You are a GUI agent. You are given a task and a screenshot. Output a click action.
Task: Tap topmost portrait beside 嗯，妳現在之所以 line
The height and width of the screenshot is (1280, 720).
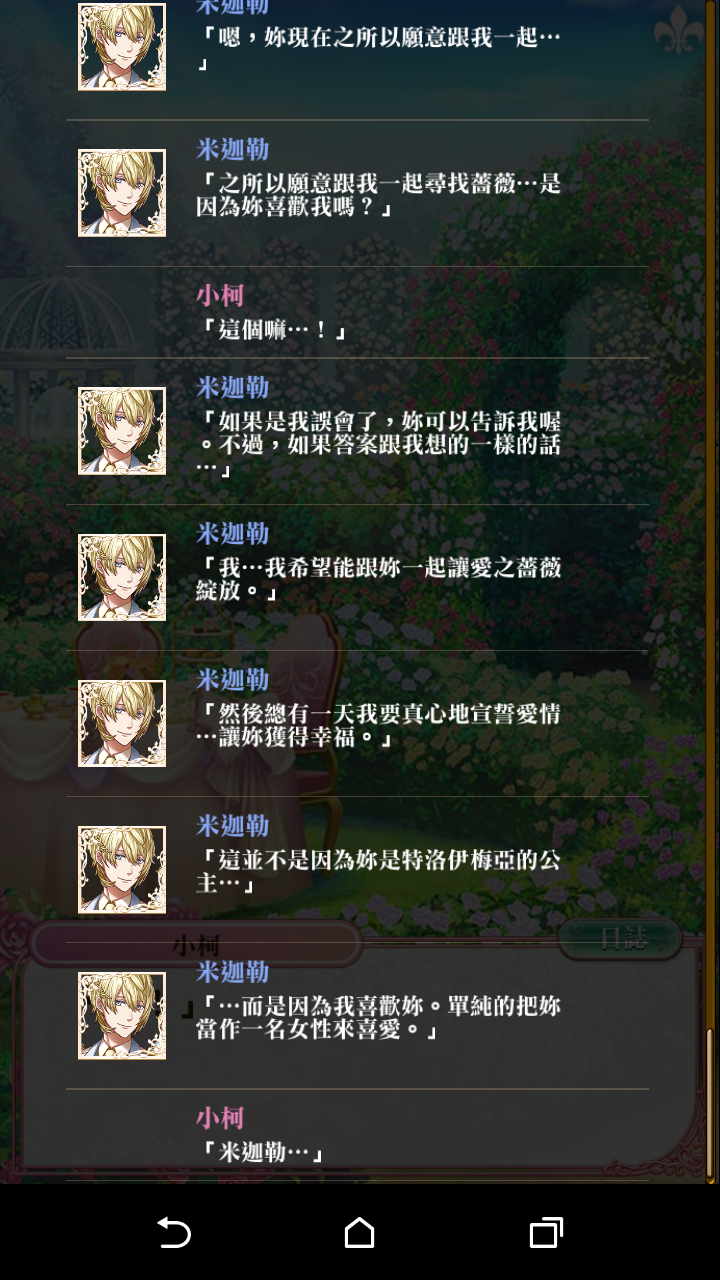(122, 47)
